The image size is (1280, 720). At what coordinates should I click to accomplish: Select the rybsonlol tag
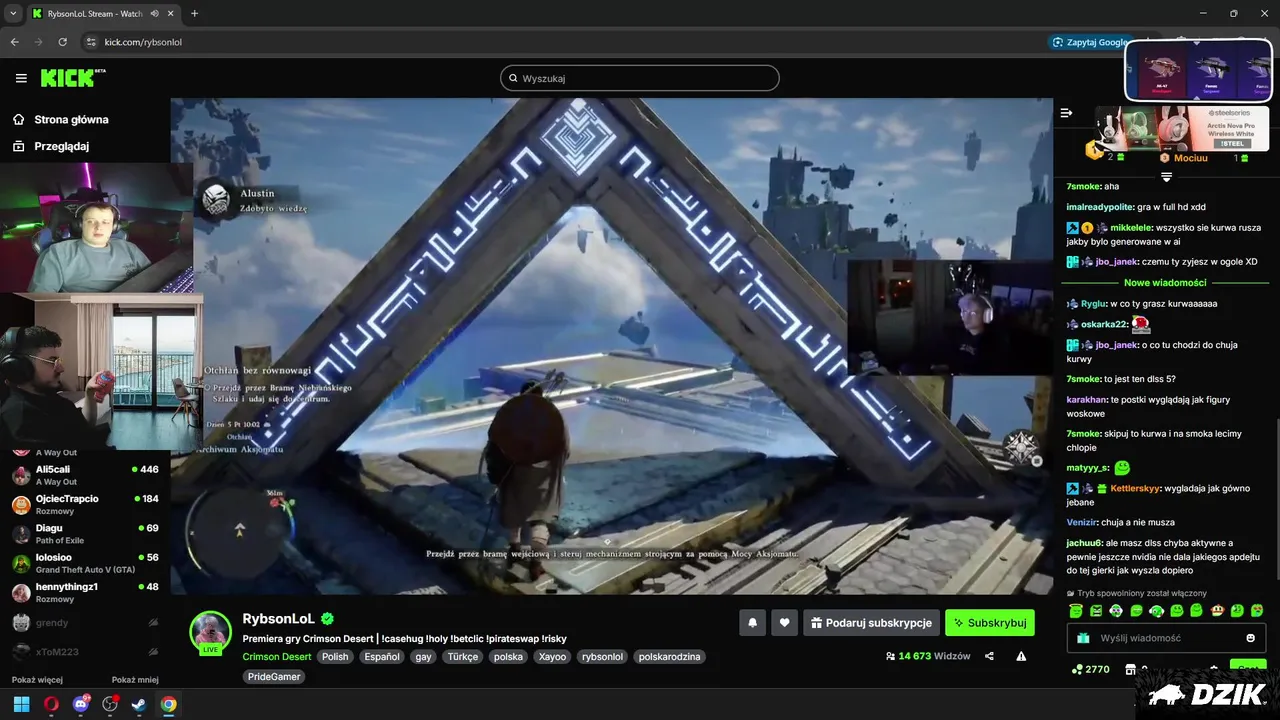[602, 657]
